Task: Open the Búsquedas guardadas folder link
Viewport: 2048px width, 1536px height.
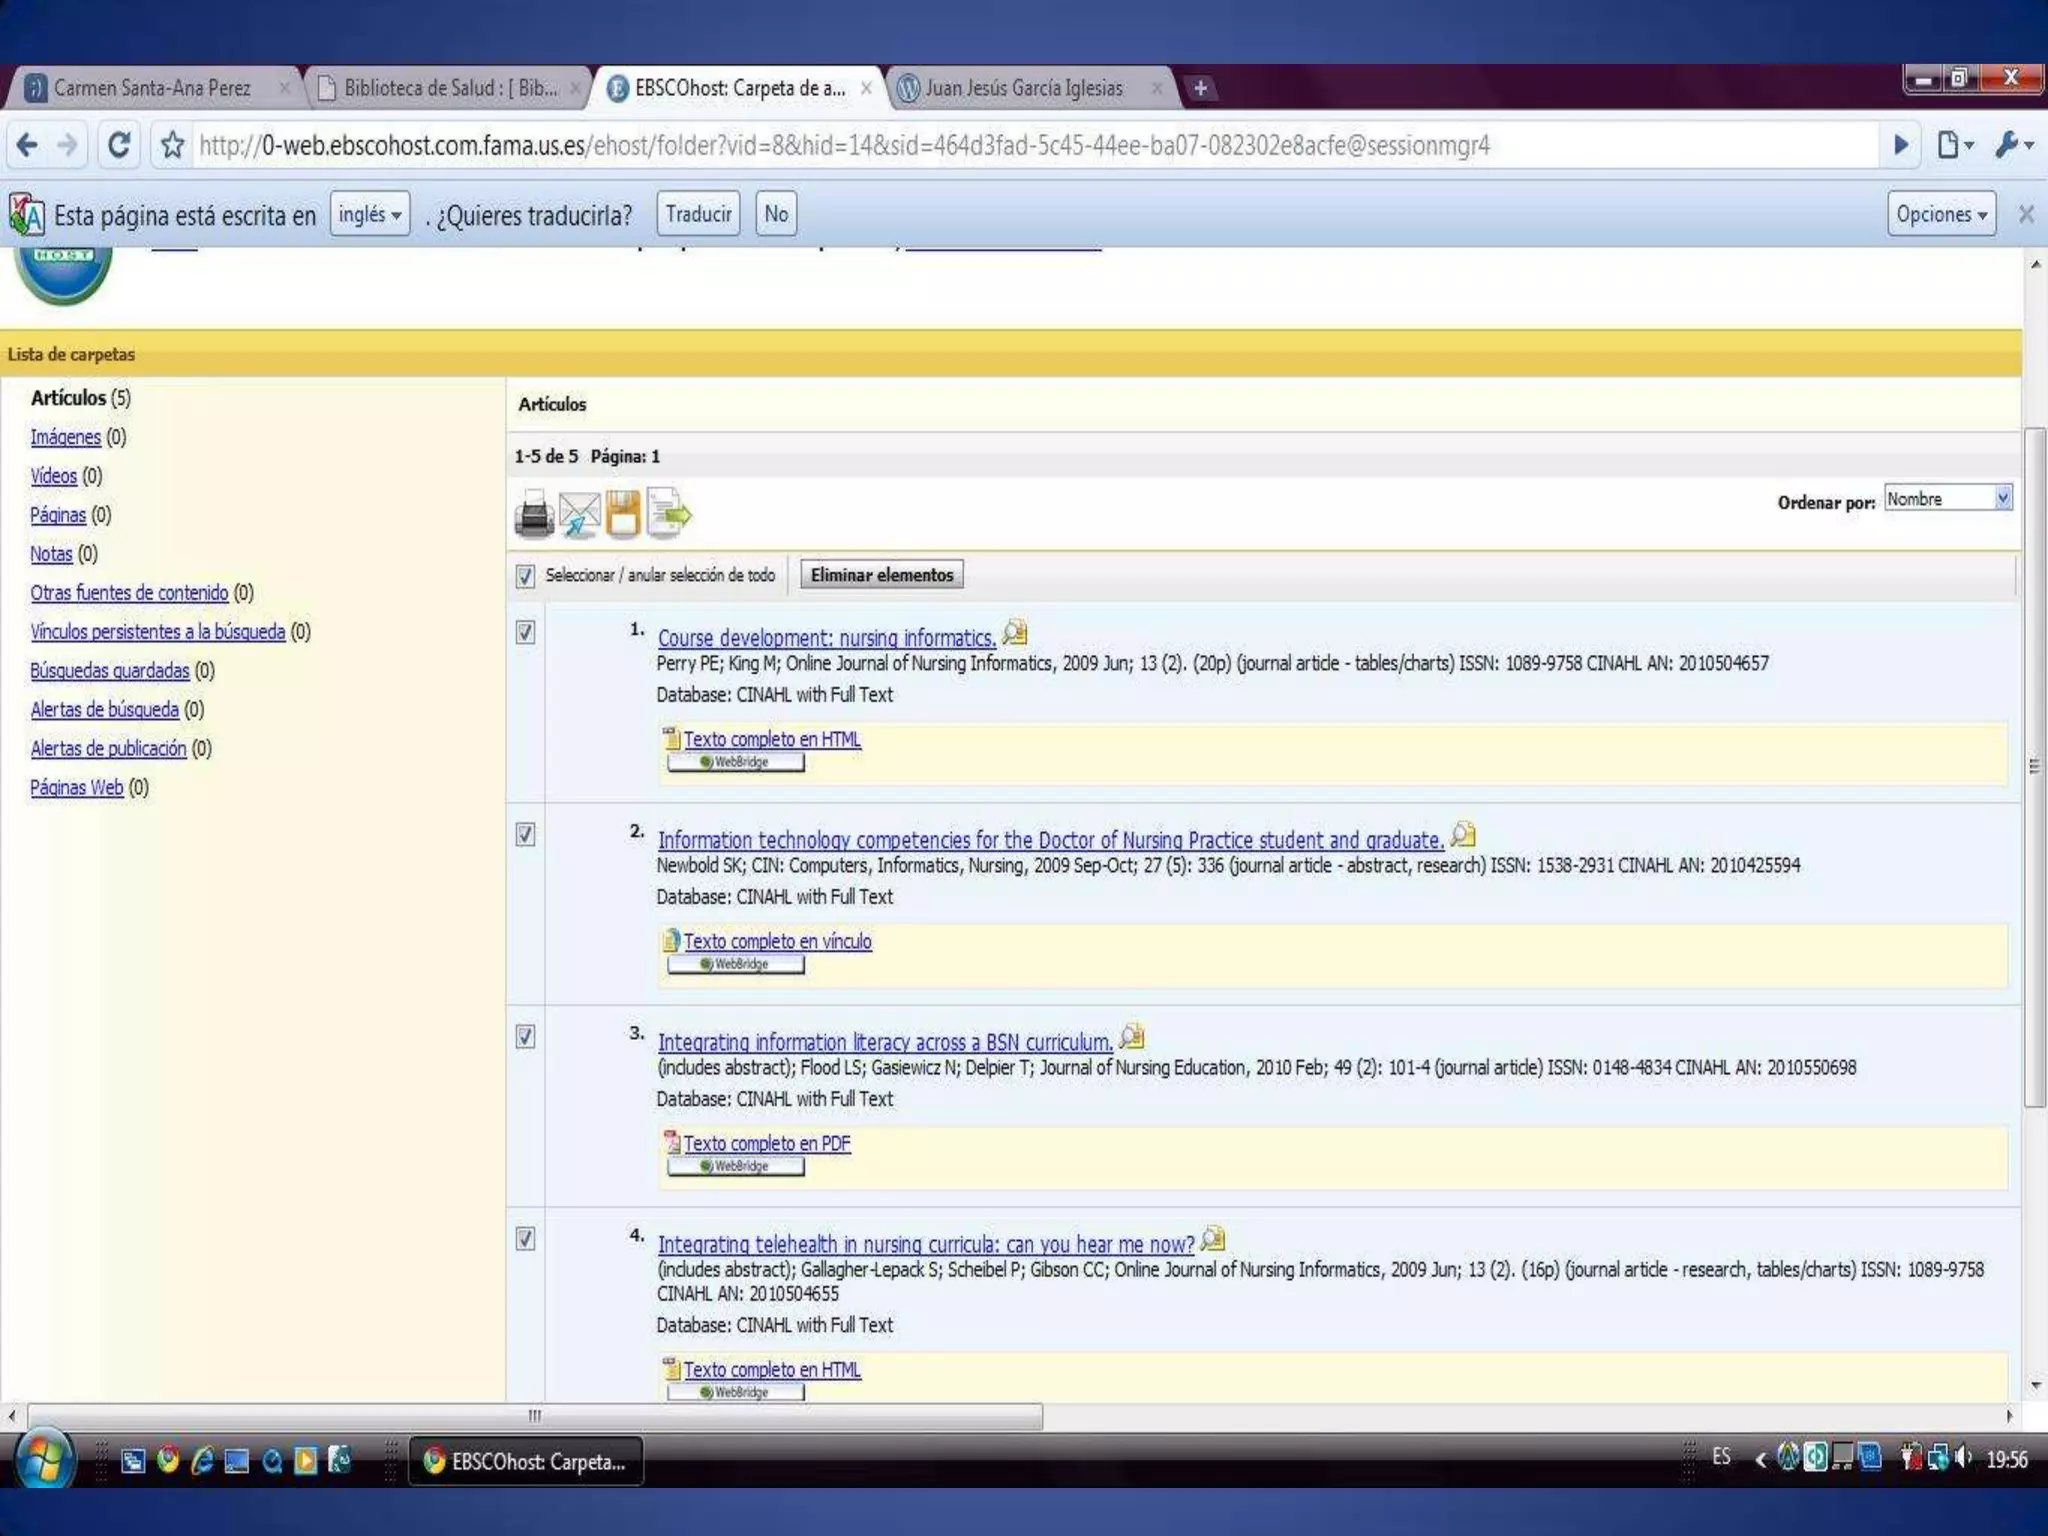Action: (x=109, y=671)
